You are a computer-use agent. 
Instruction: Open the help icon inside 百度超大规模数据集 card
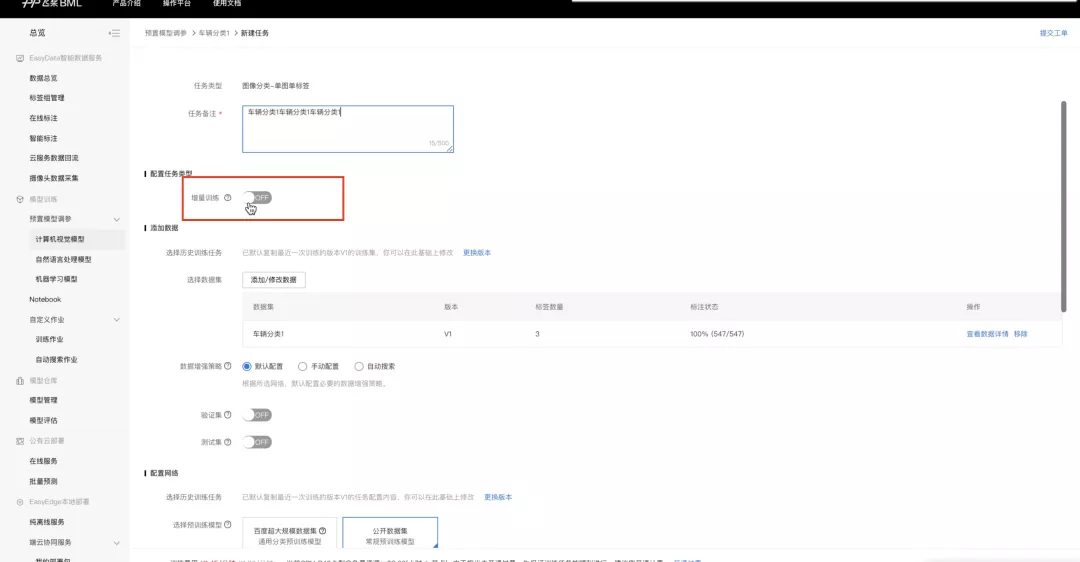[322, 530]
